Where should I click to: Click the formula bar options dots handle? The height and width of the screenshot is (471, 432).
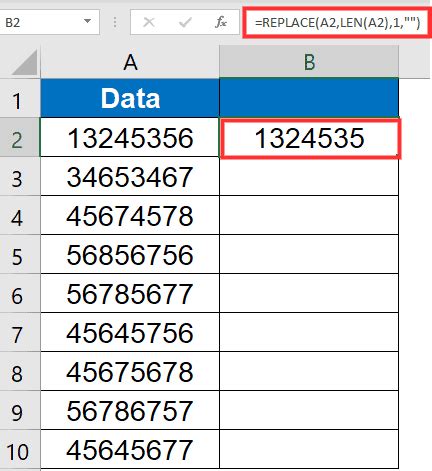pyautogui.click(x=115, y=22)
